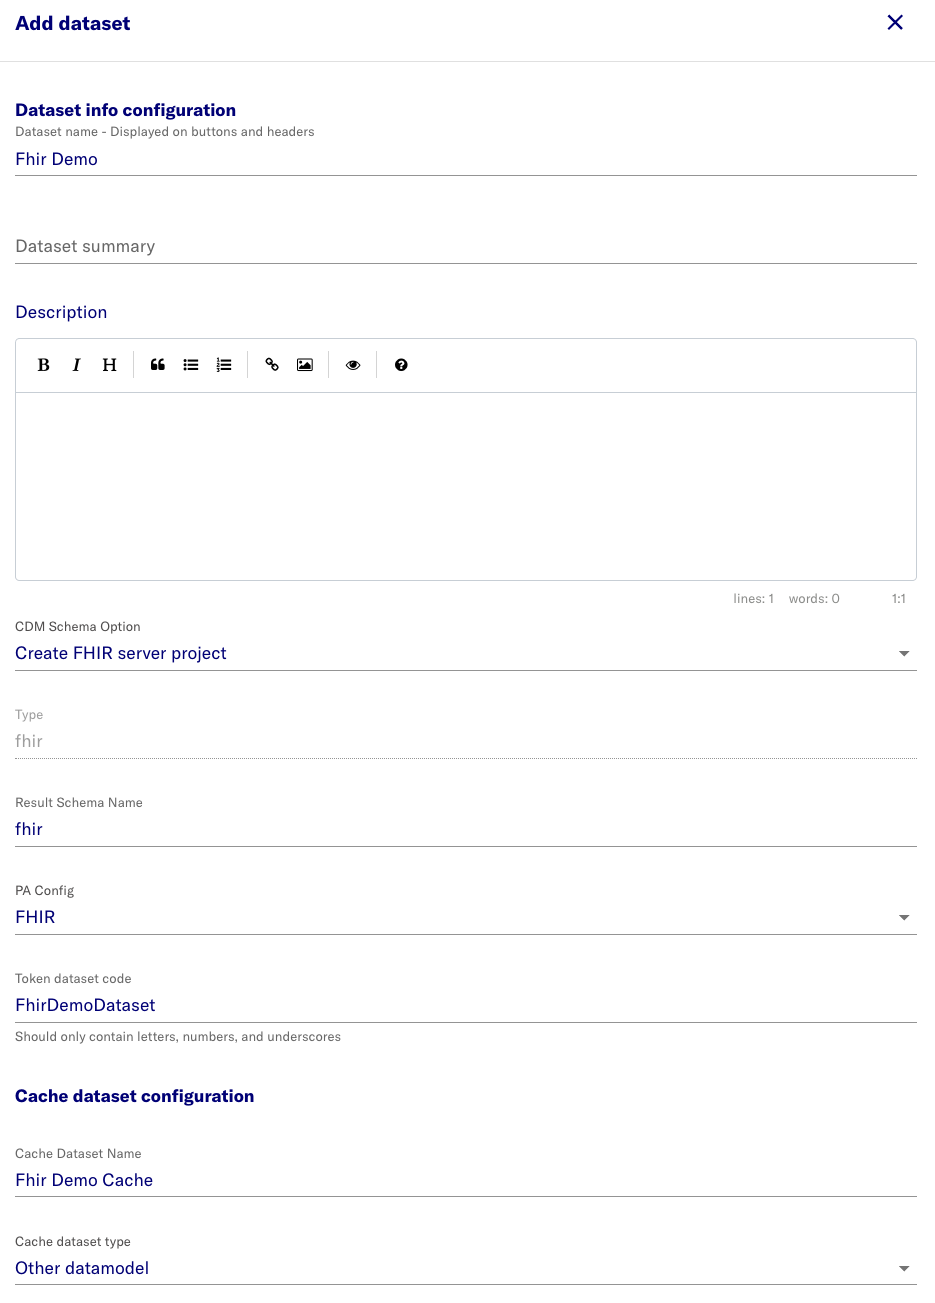Open editor help via the question mark icon

tap(400, 364)
